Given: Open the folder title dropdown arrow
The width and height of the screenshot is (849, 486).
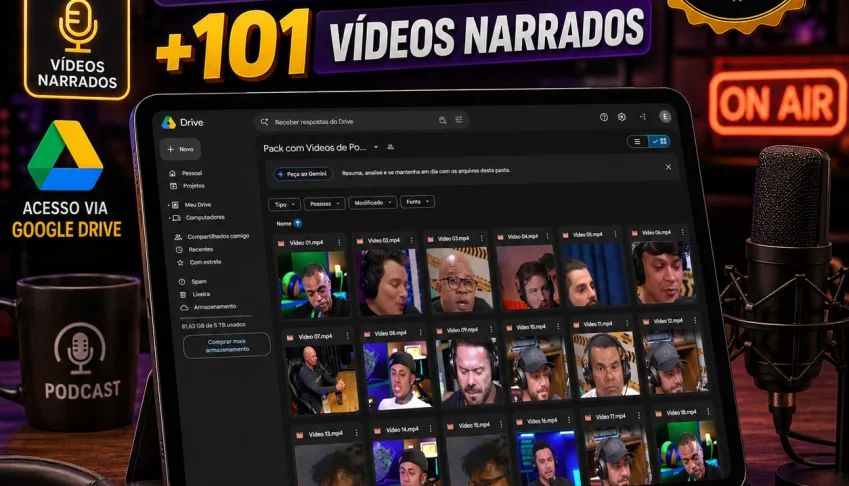Looking at the screenshot, I should point(376,147).
